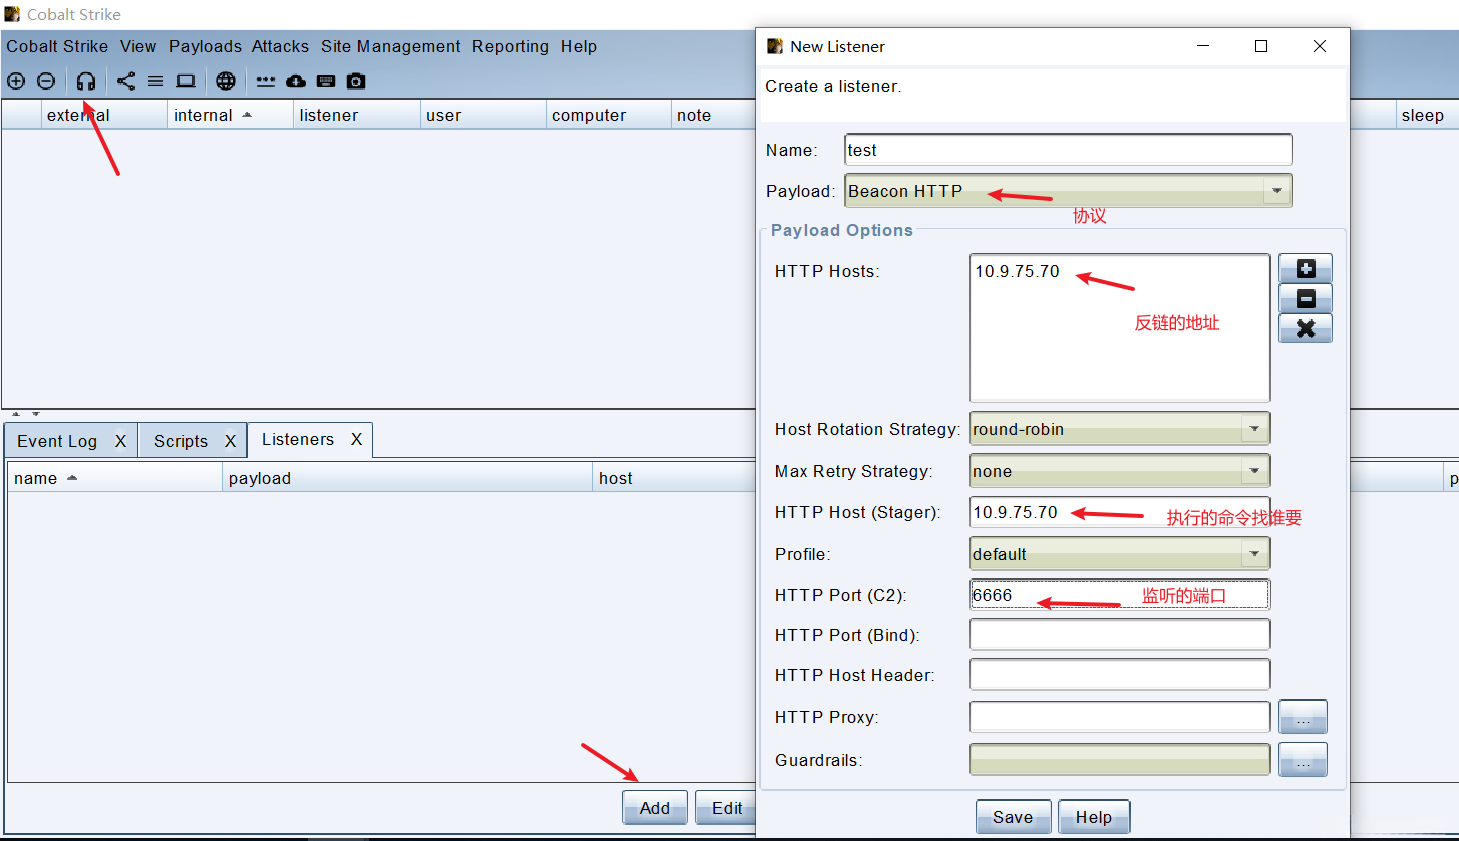Close the Listeners tab
The image size is (1459, 841).
click(x=356, y=439)
